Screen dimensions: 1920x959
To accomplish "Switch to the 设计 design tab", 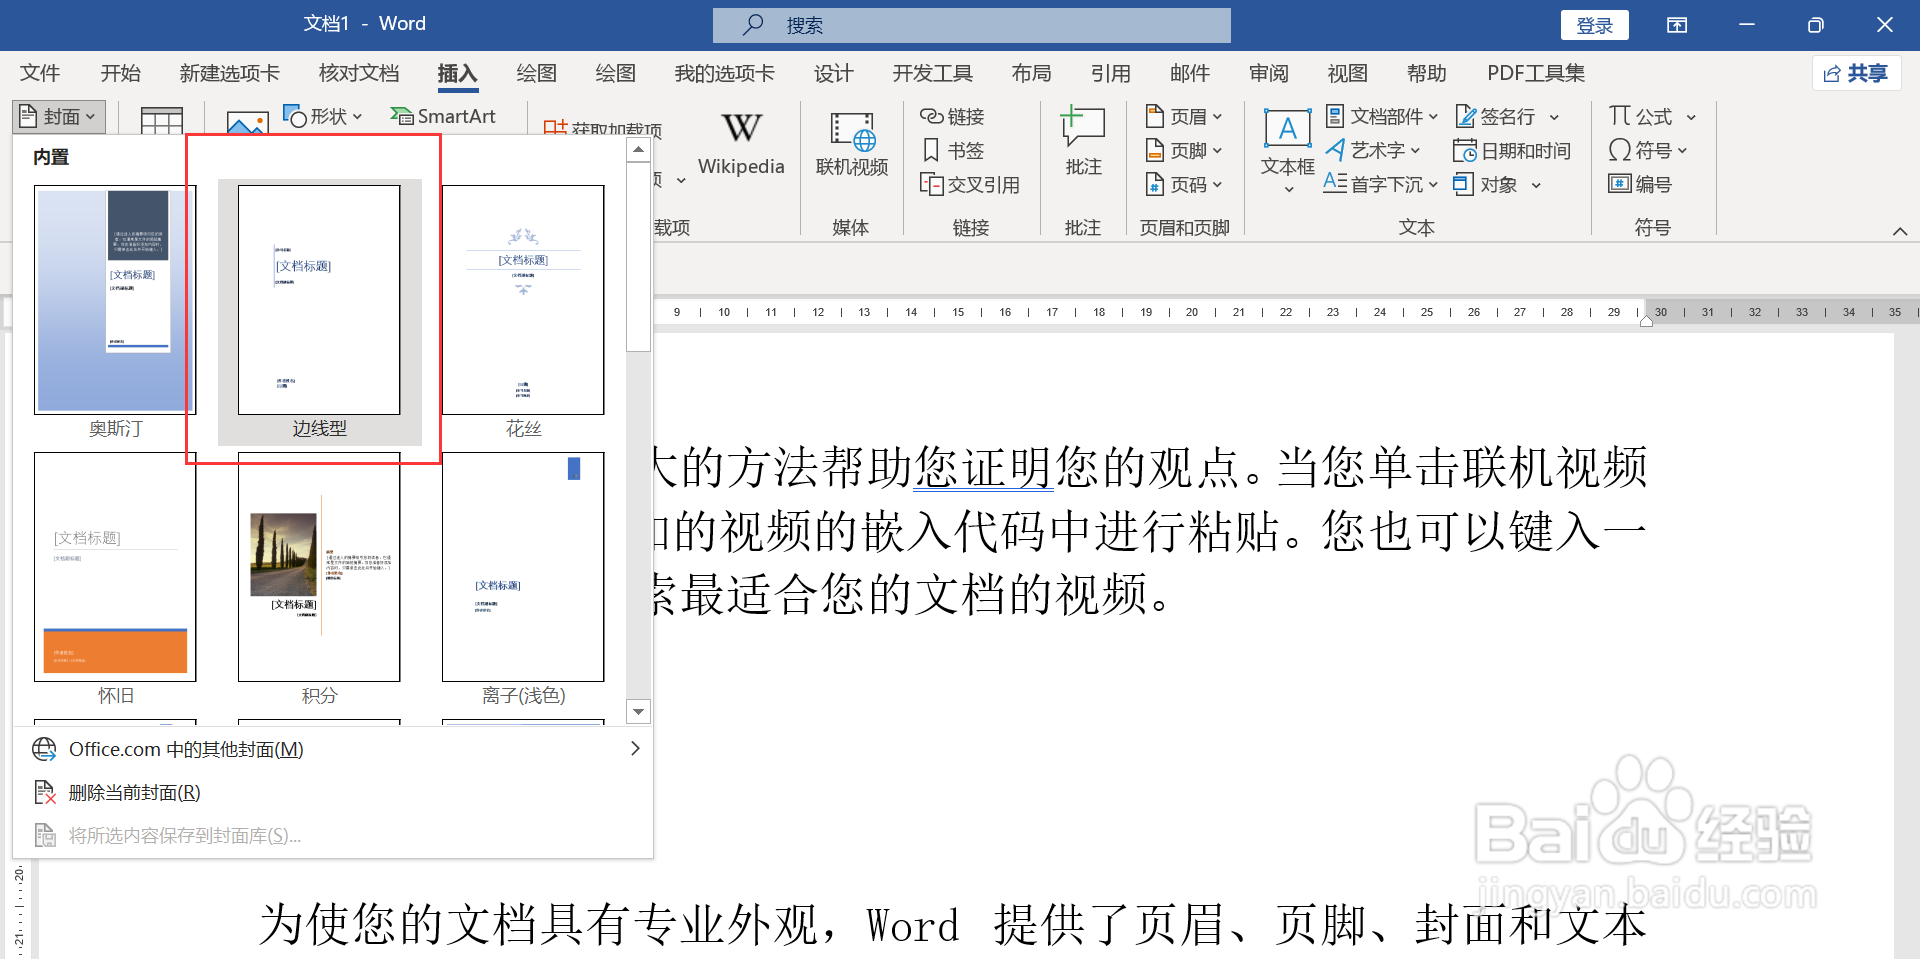I will pyautogui.click(x=833, y=74).
